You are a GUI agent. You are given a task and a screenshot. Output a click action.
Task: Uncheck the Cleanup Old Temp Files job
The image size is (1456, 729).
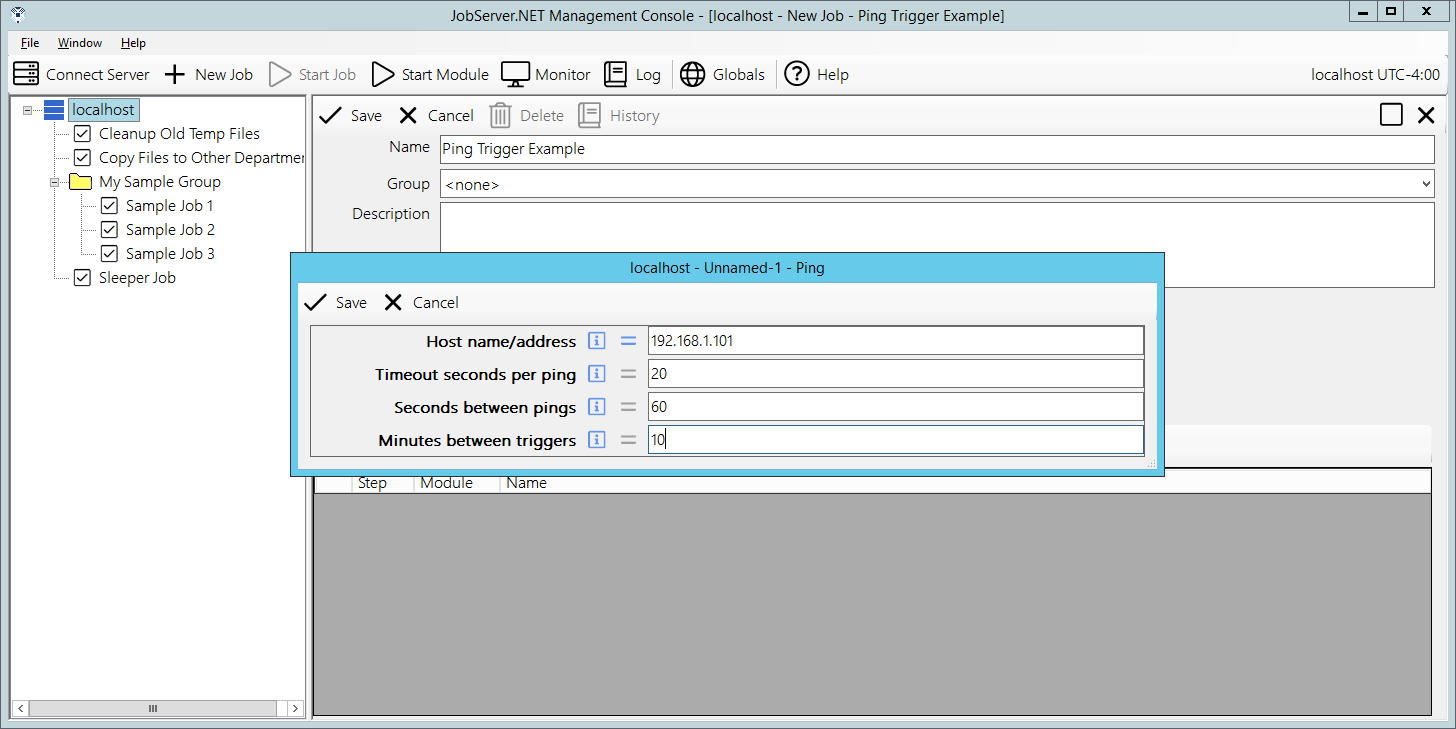[83, 134]
